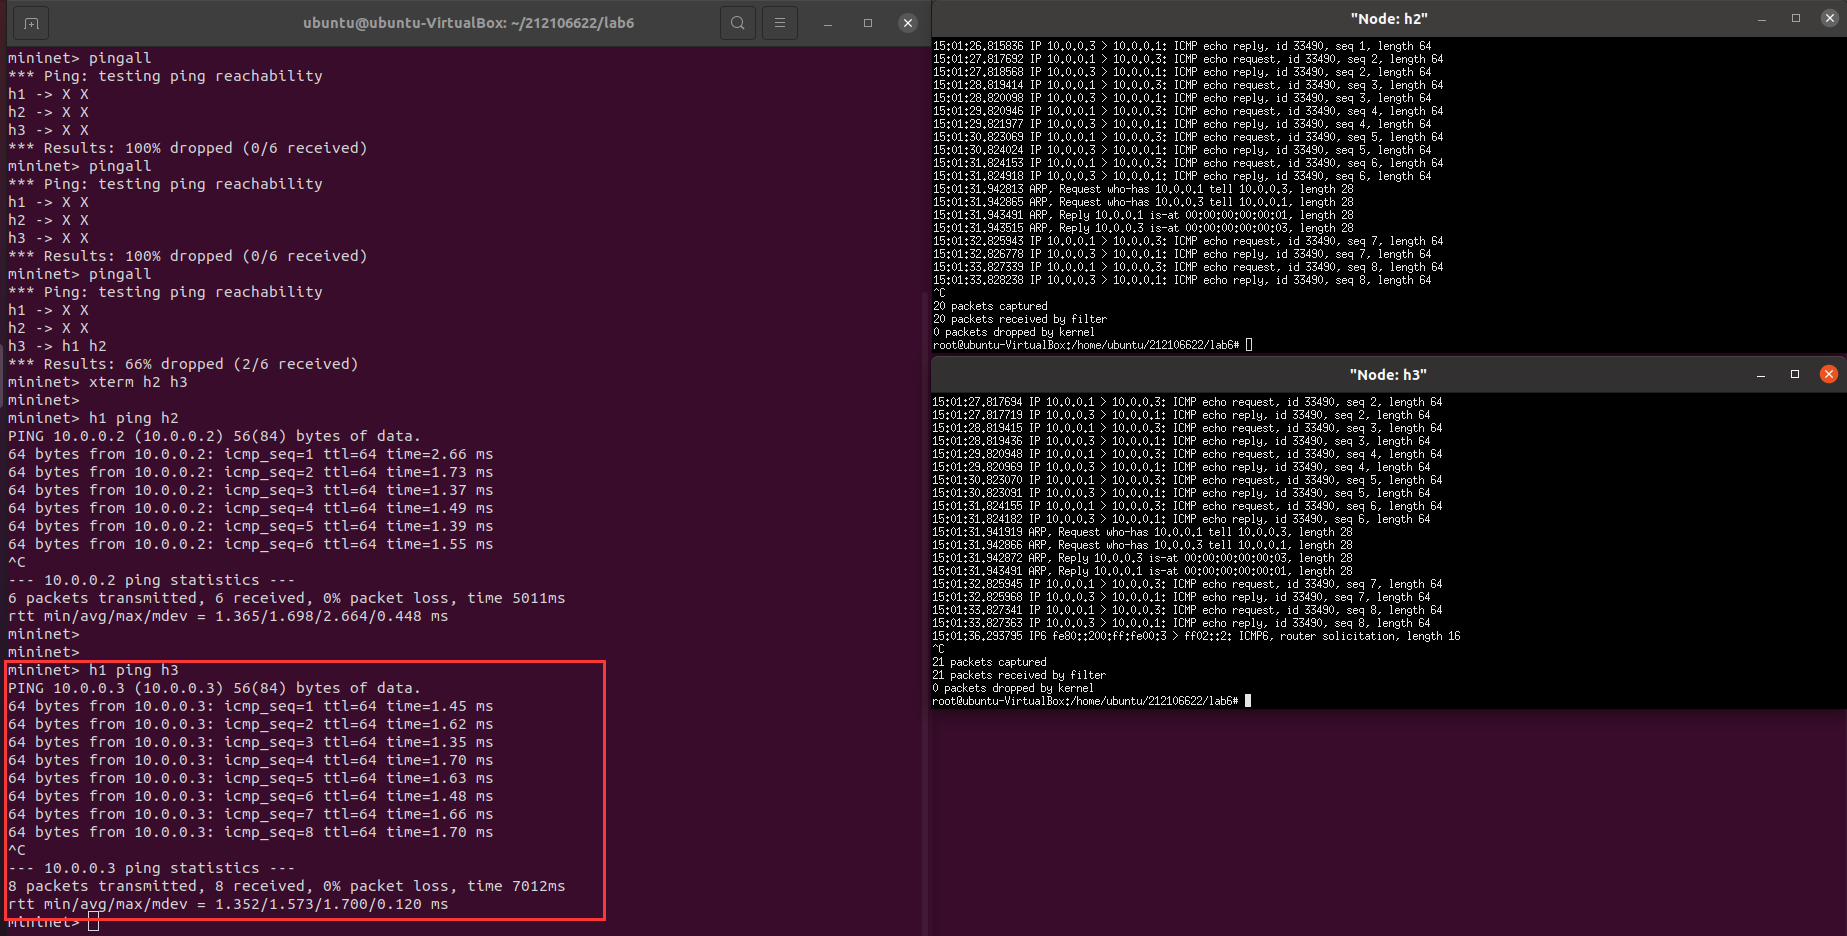
Task: Click "21 packets captured" in the h3 window
Action: tap(989, 662)
